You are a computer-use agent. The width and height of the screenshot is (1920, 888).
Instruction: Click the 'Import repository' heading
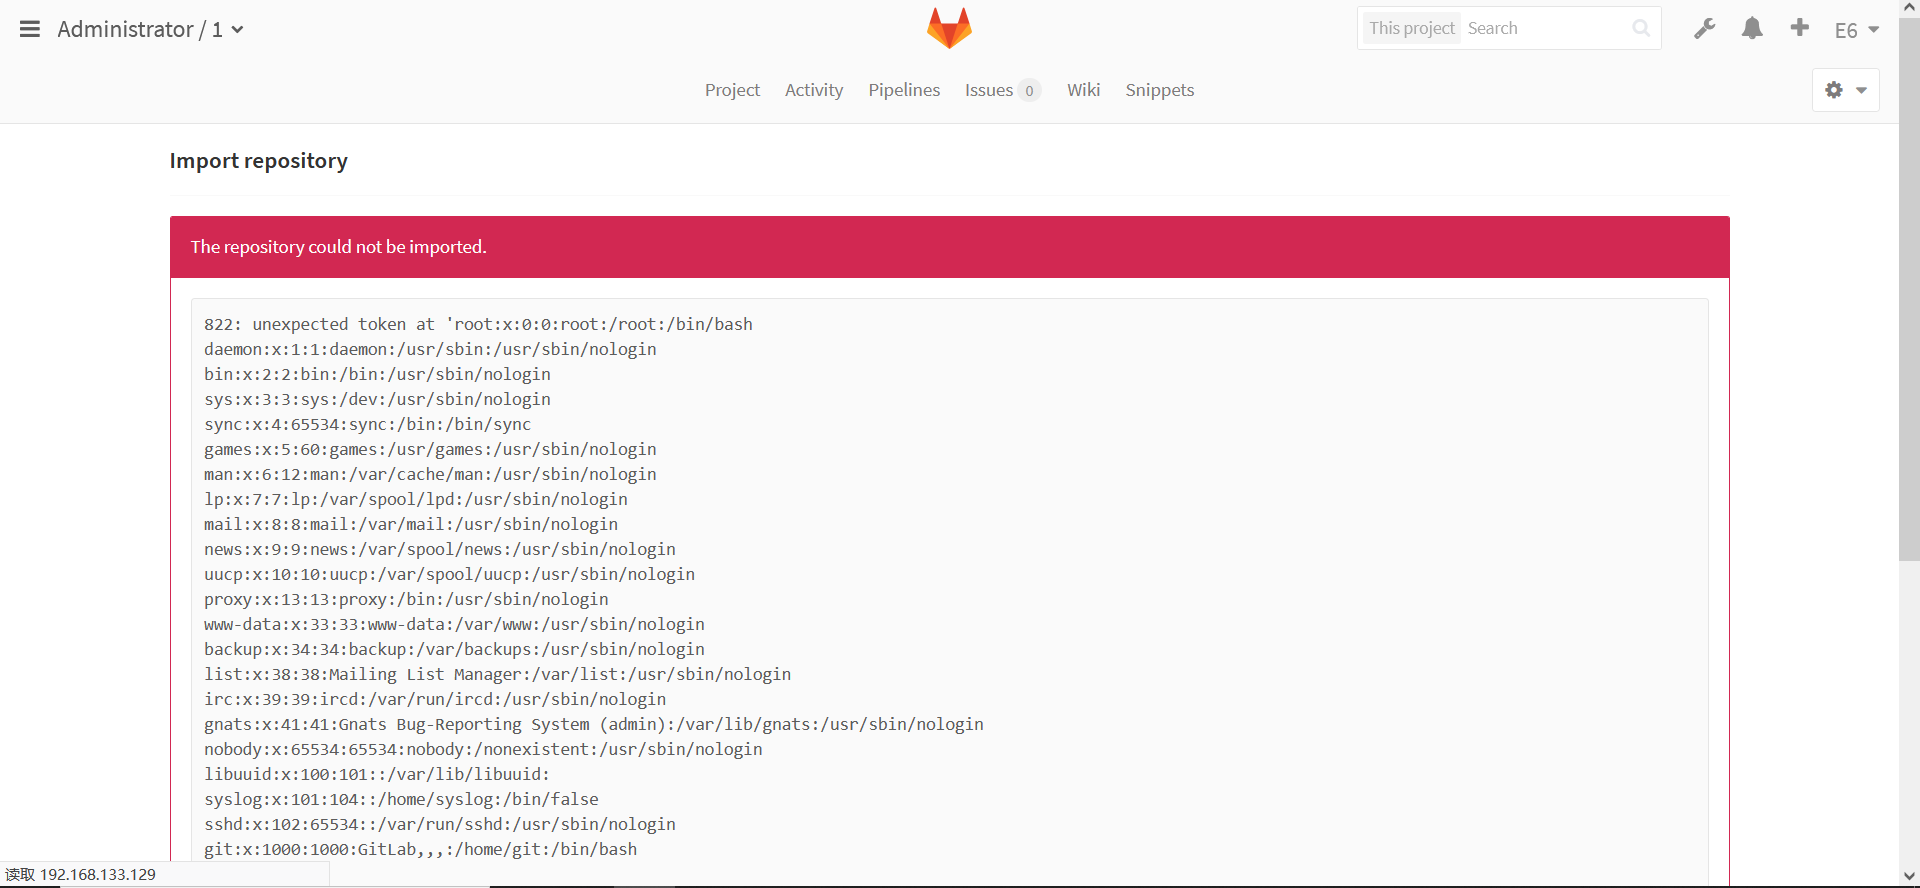pyautogui.click(x=259, y=161)
